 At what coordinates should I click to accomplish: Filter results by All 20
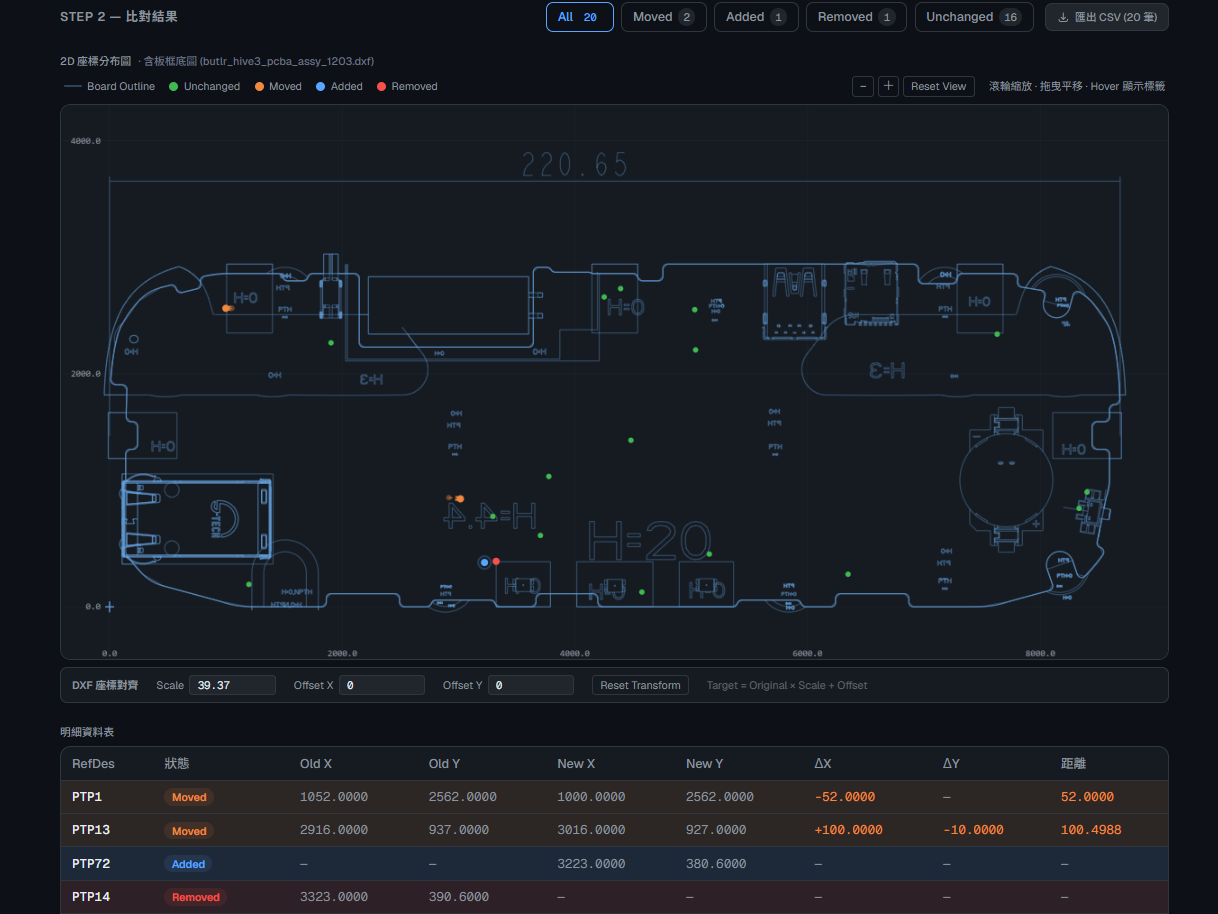pos(580,17)
